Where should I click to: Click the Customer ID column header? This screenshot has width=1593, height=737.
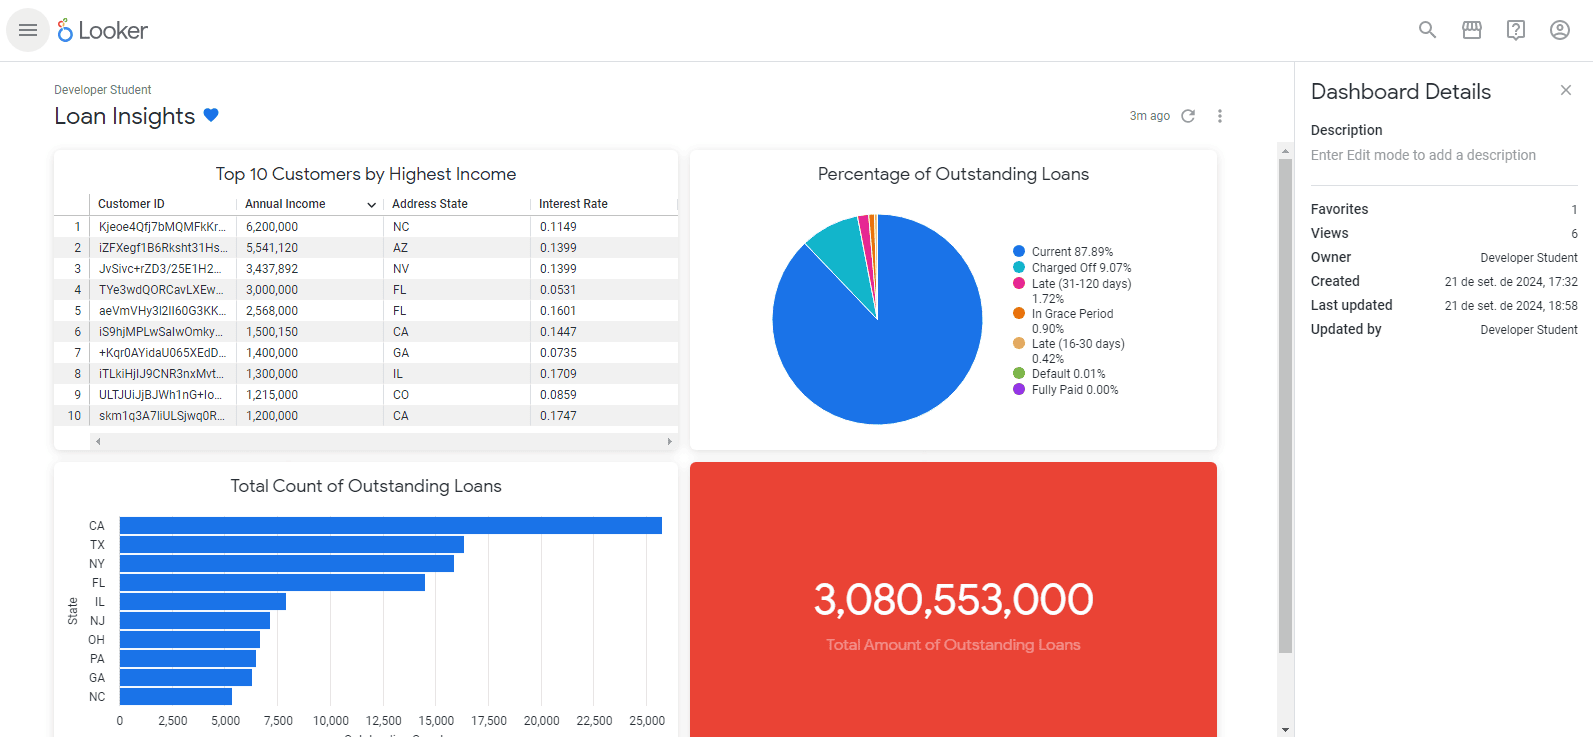[131, 204]
